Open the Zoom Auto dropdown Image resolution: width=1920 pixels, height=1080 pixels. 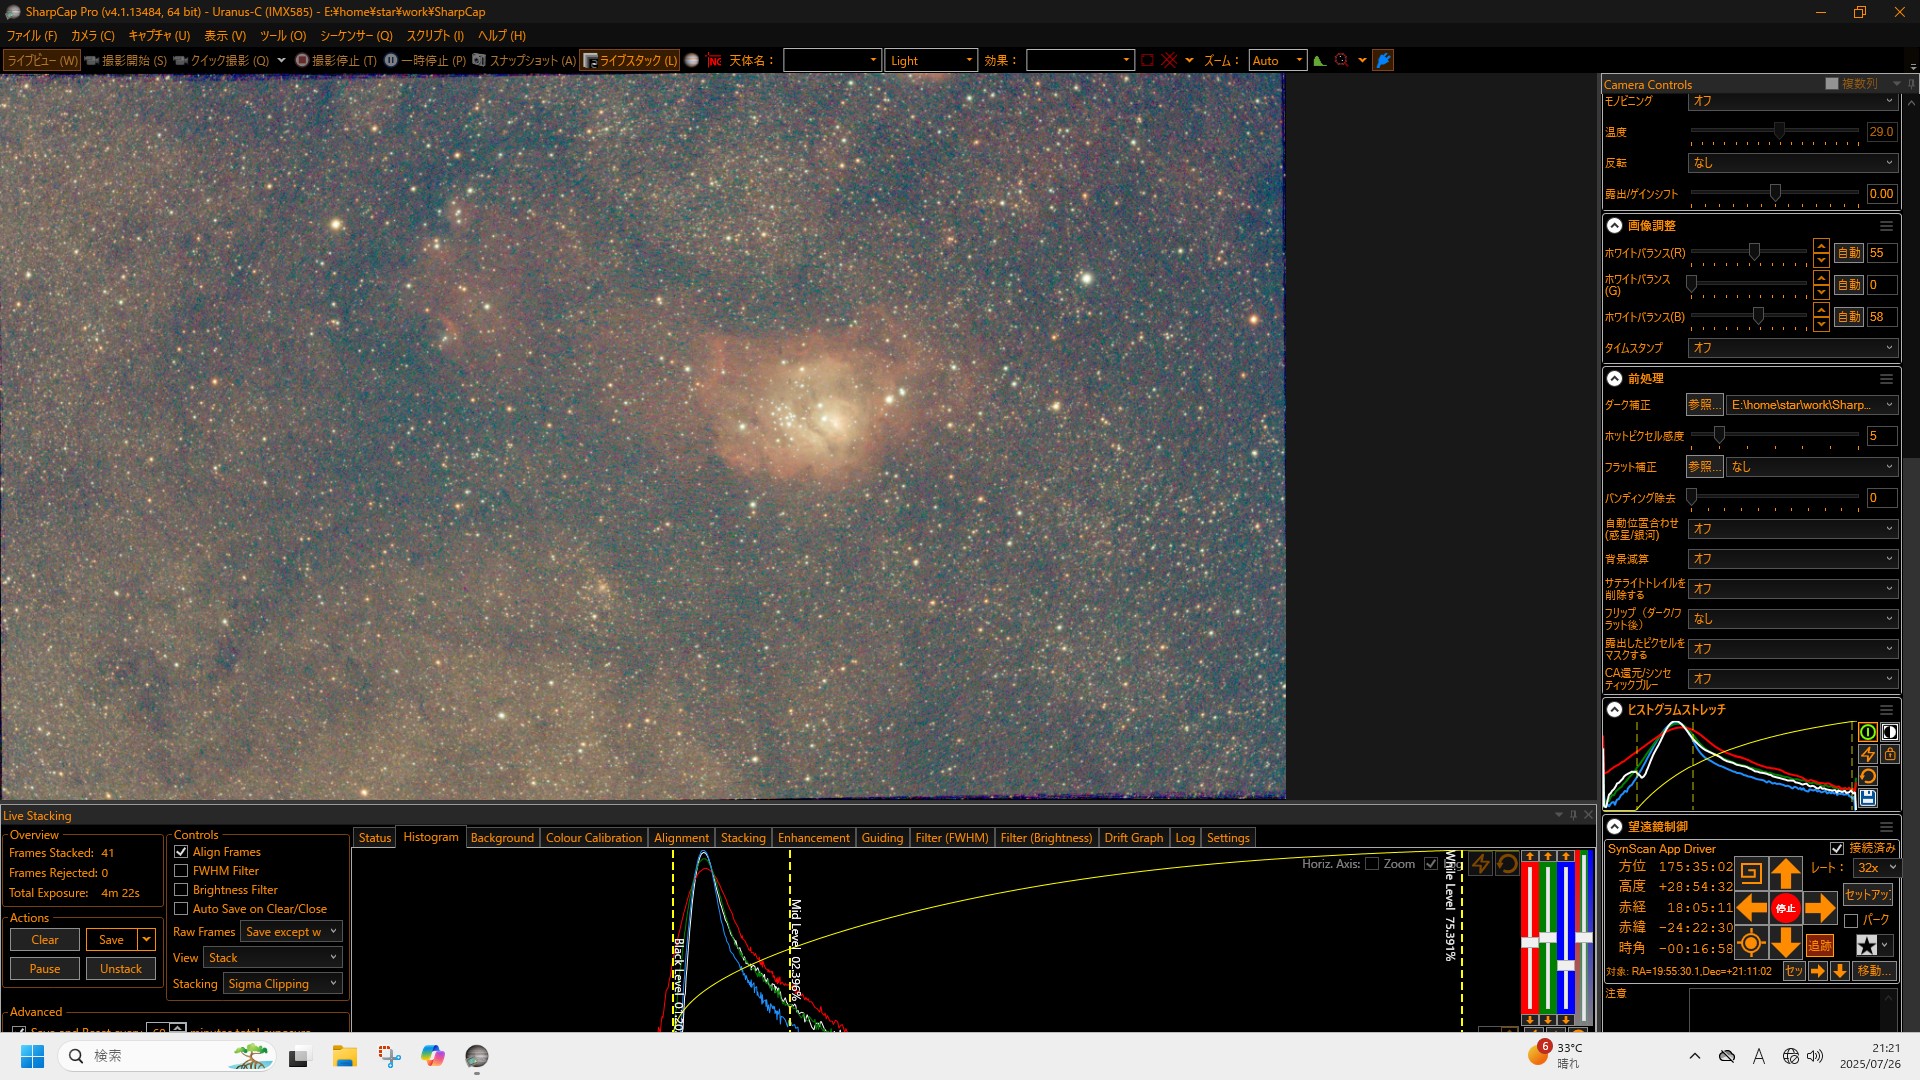1277,60
